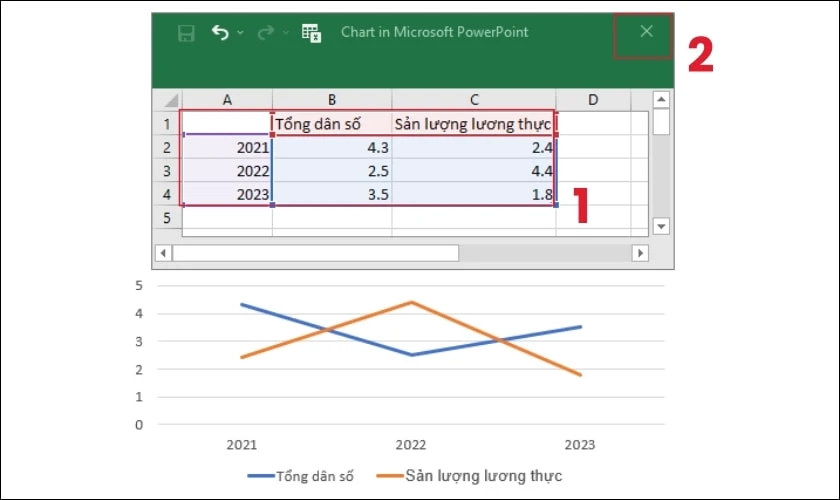Click the 2023 chart axis label
The image size is (840, 500).
point(580,445)
